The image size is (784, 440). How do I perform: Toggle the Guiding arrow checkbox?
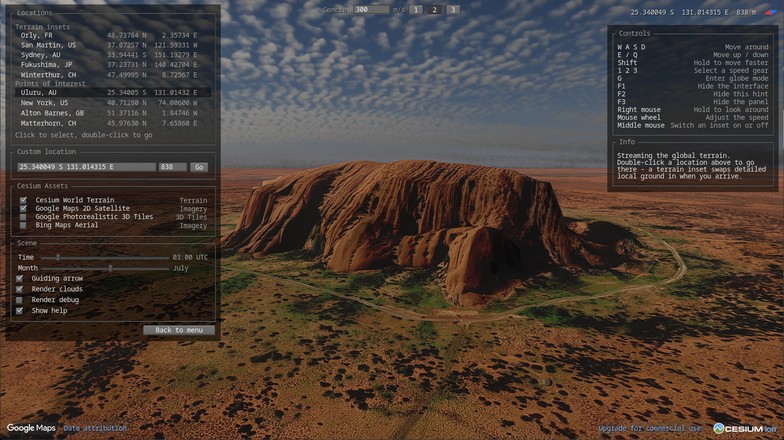[x=20, y=278]
